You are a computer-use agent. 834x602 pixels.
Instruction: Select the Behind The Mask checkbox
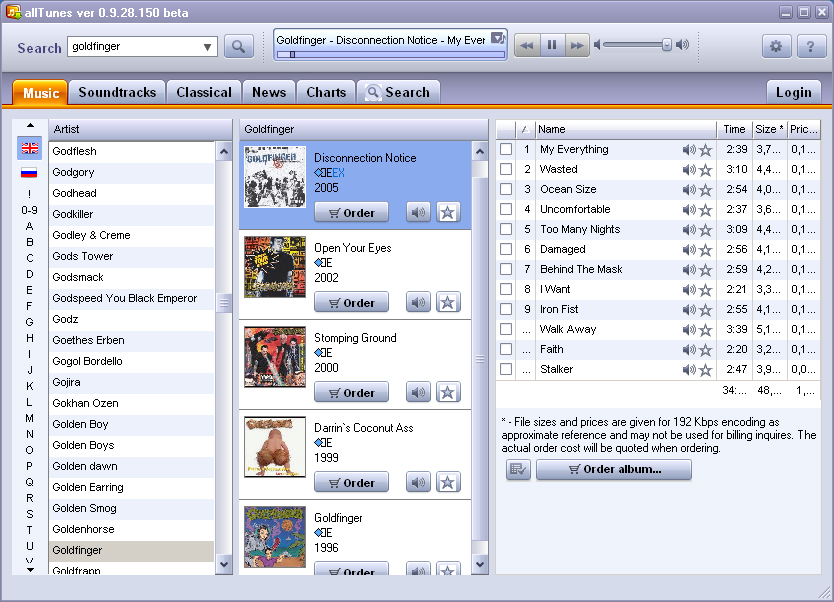506,269
